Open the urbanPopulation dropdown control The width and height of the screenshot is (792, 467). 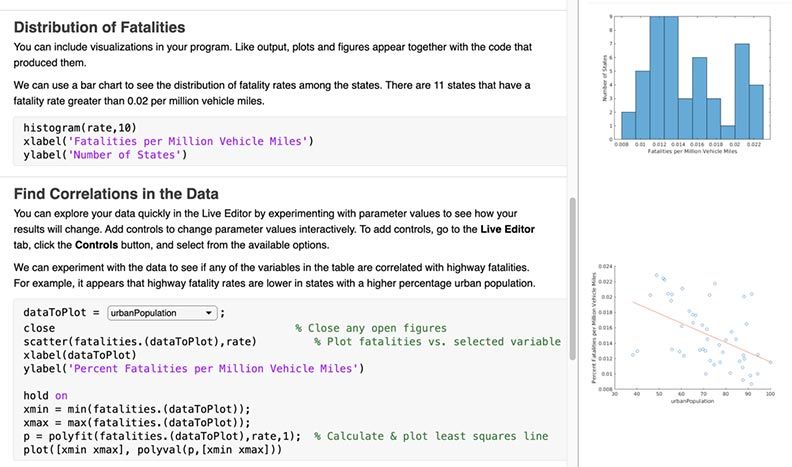click(x=162, y=313)
